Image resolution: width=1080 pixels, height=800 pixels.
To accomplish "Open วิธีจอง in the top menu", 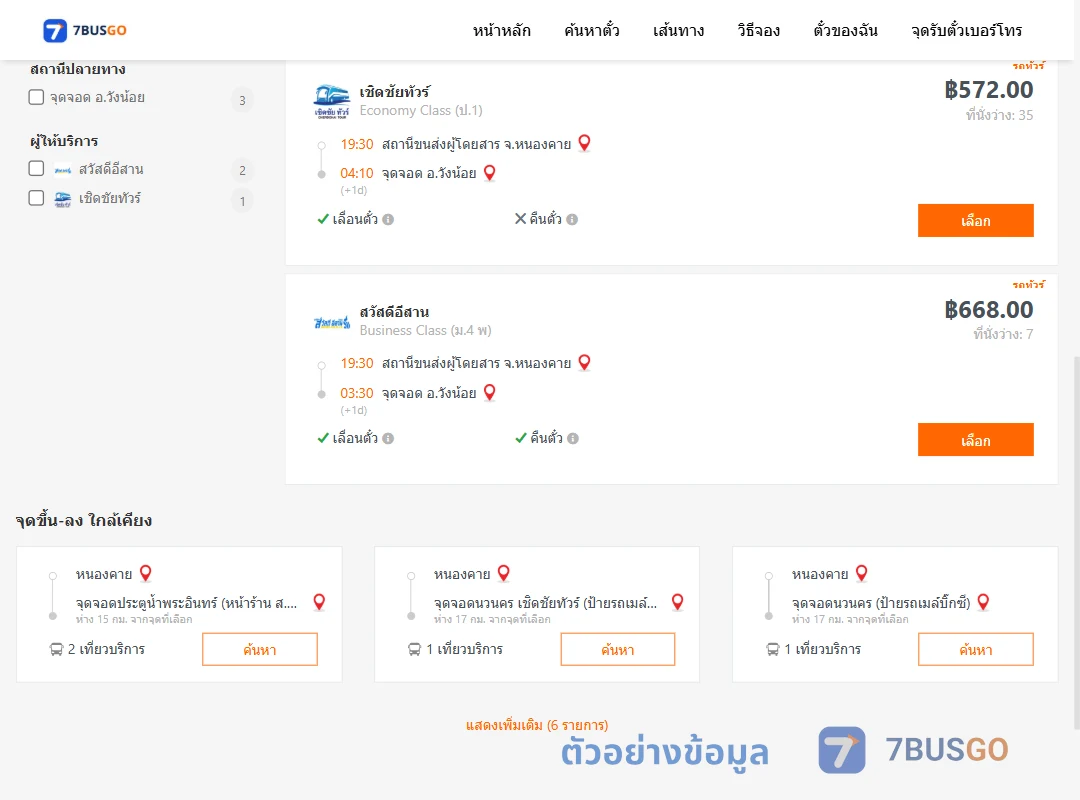I will coord(758,31).
